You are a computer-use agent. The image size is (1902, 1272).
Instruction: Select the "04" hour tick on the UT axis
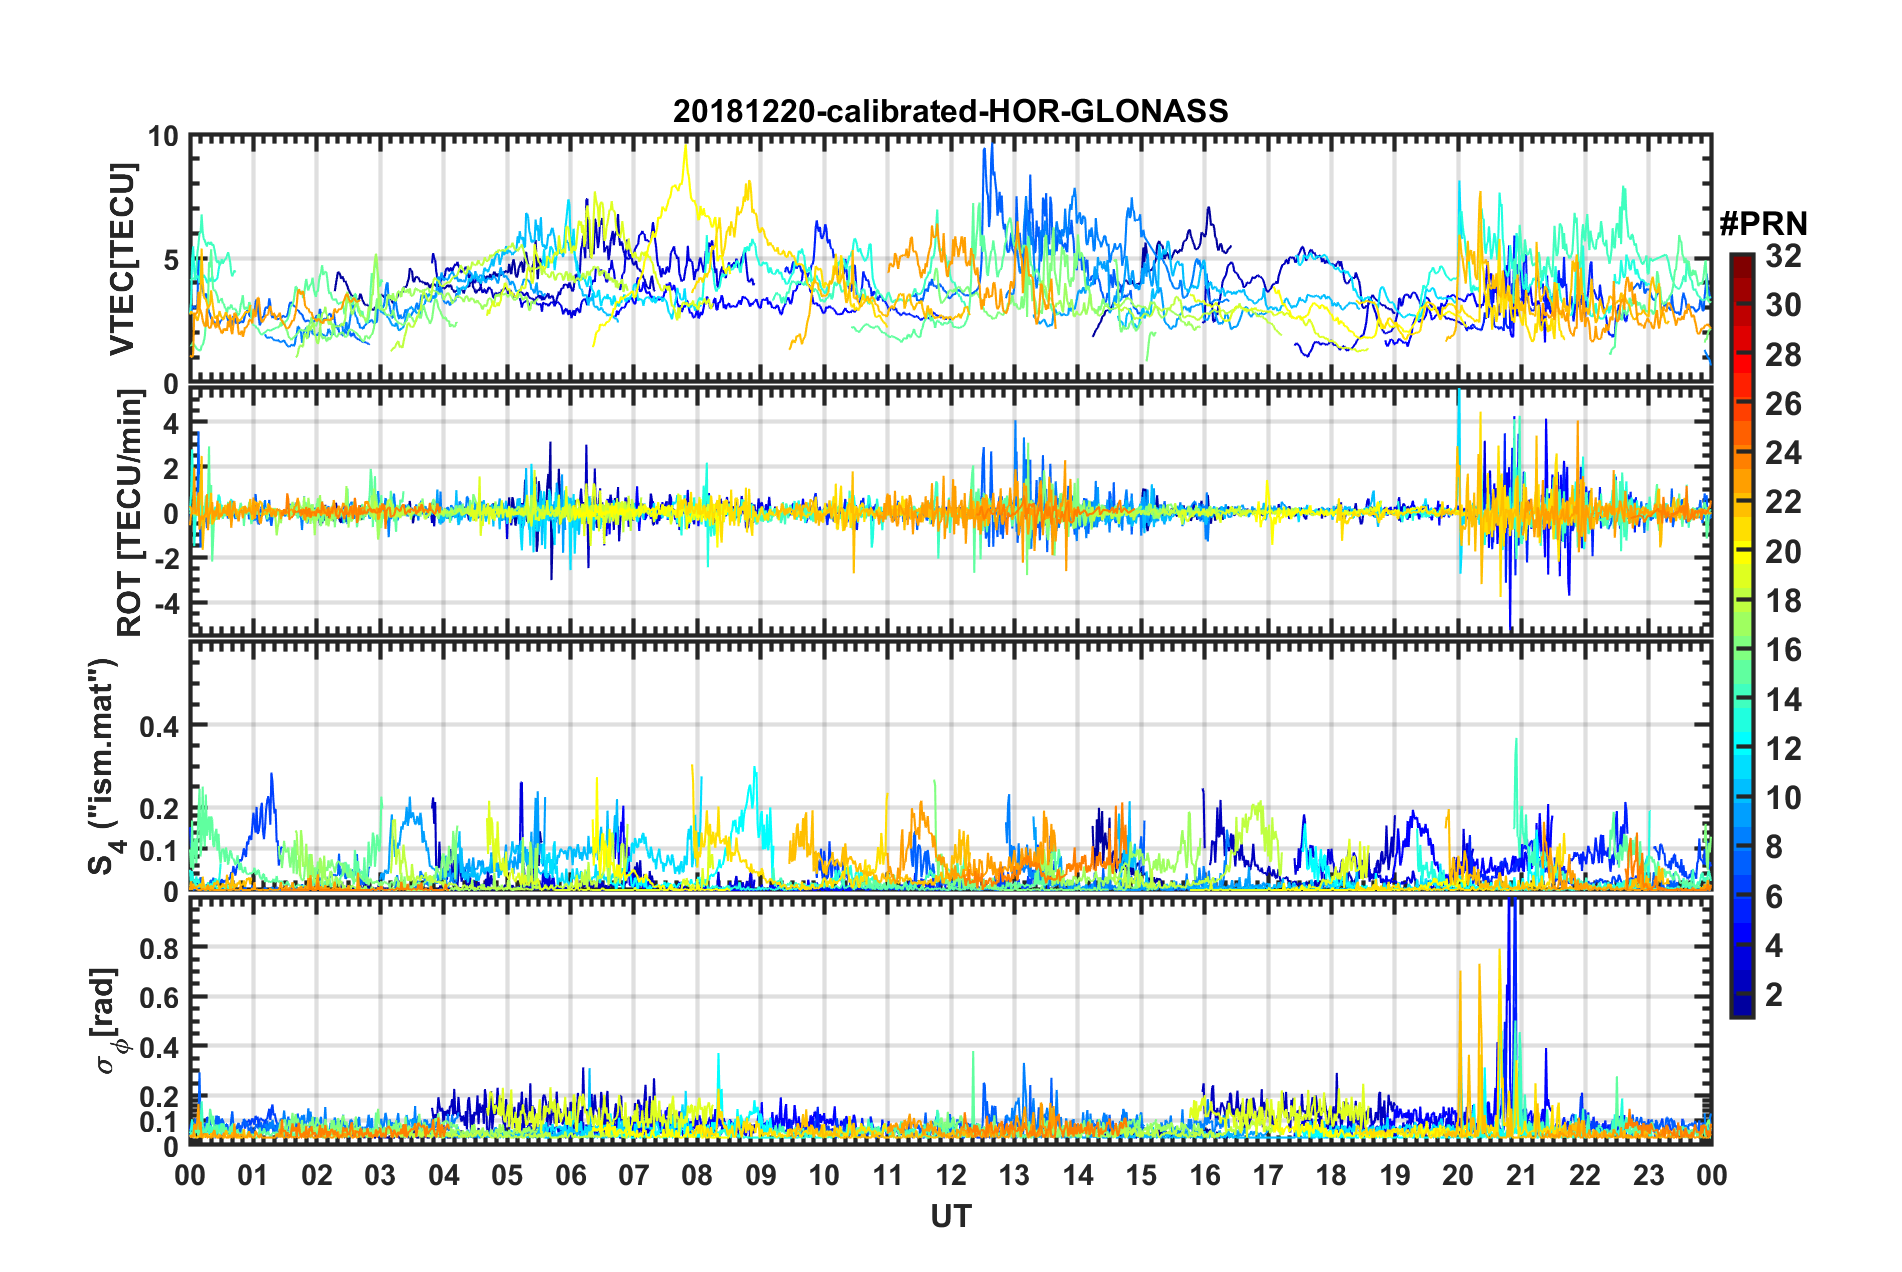click(x=444, y=1174)
